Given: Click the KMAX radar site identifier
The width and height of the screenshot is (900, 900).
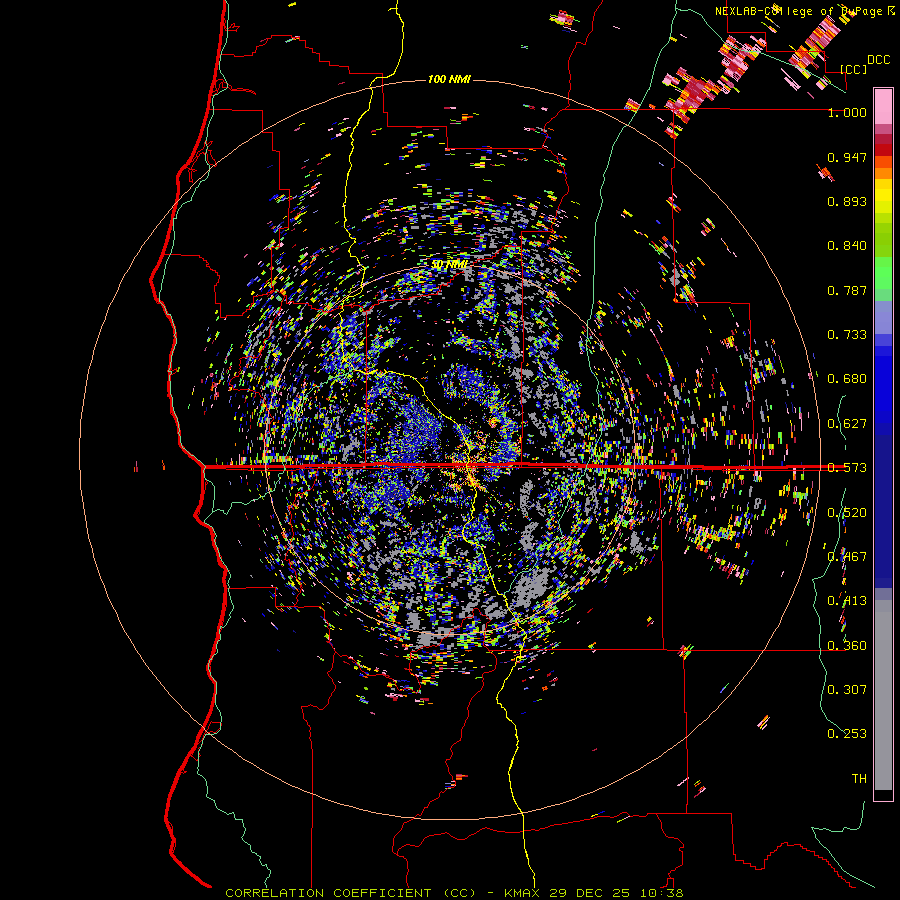Looking at the screenshot, I should click(x=523, y=893).
